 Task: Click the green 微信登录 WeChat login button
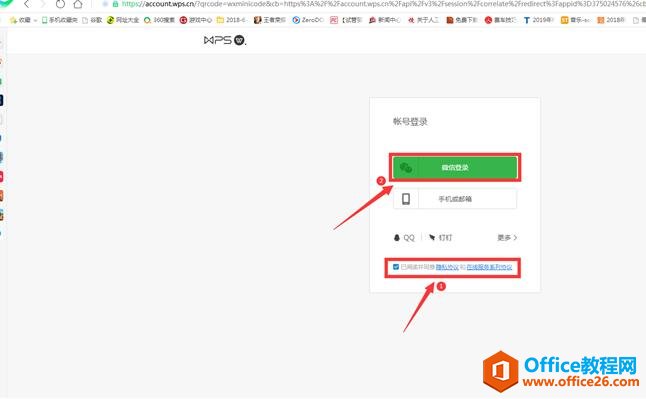(455, 167)
